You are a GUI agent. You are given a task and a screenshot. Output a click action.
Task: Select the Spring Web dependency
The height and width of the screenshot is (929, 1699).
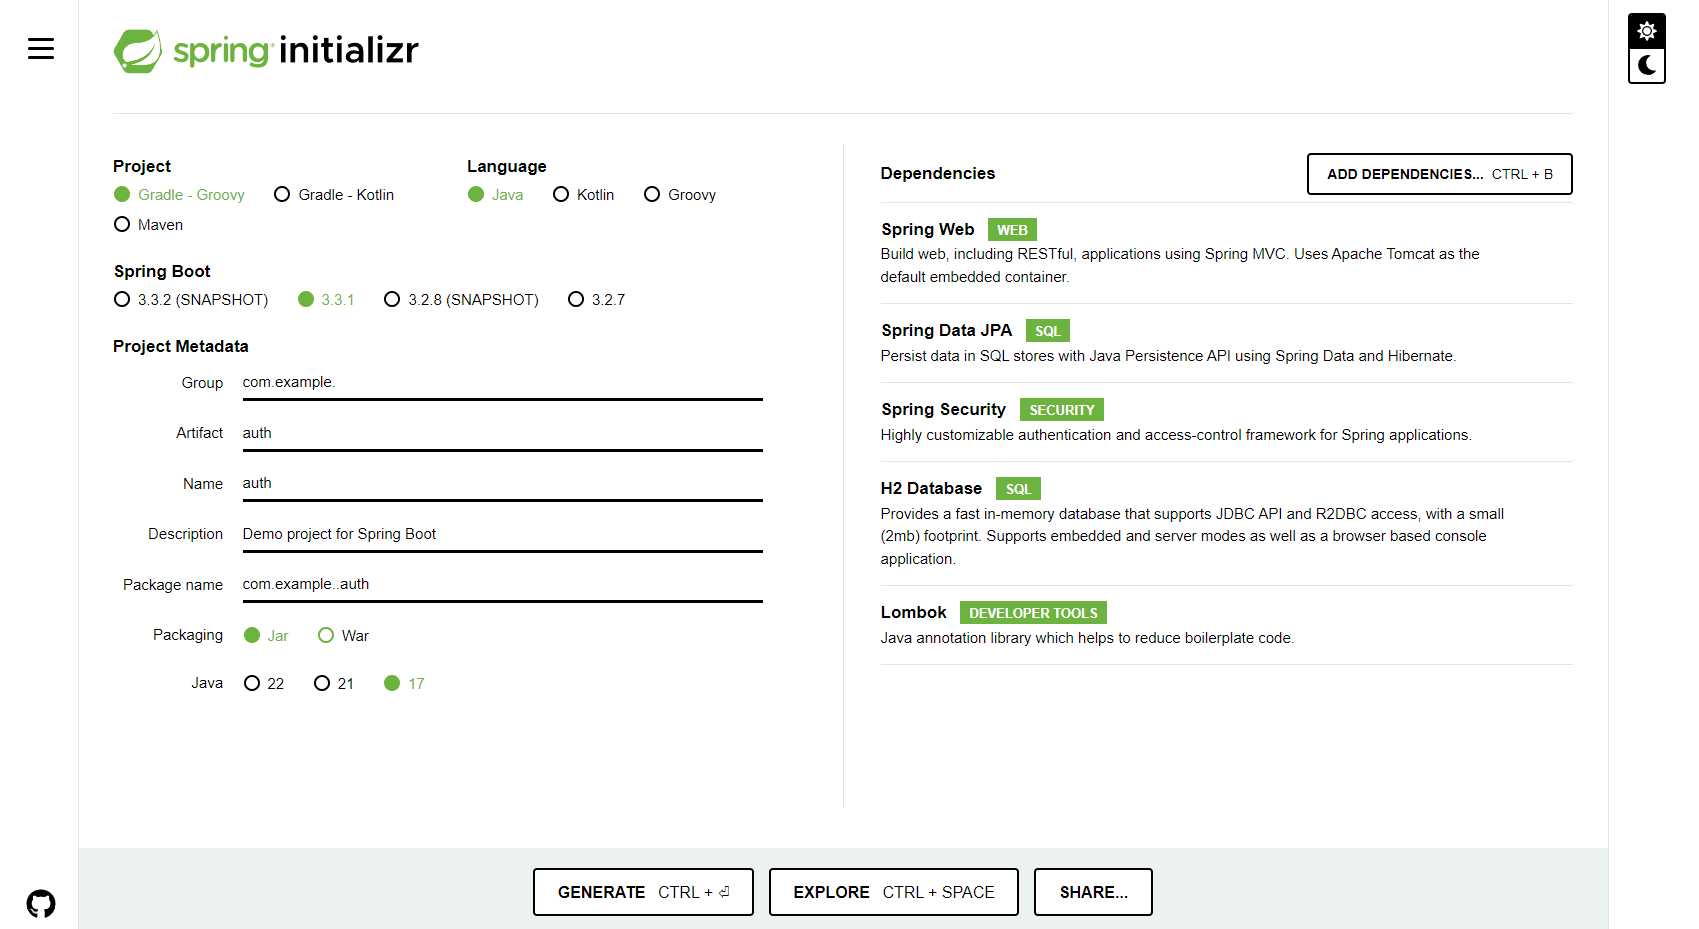point(1226,253)
